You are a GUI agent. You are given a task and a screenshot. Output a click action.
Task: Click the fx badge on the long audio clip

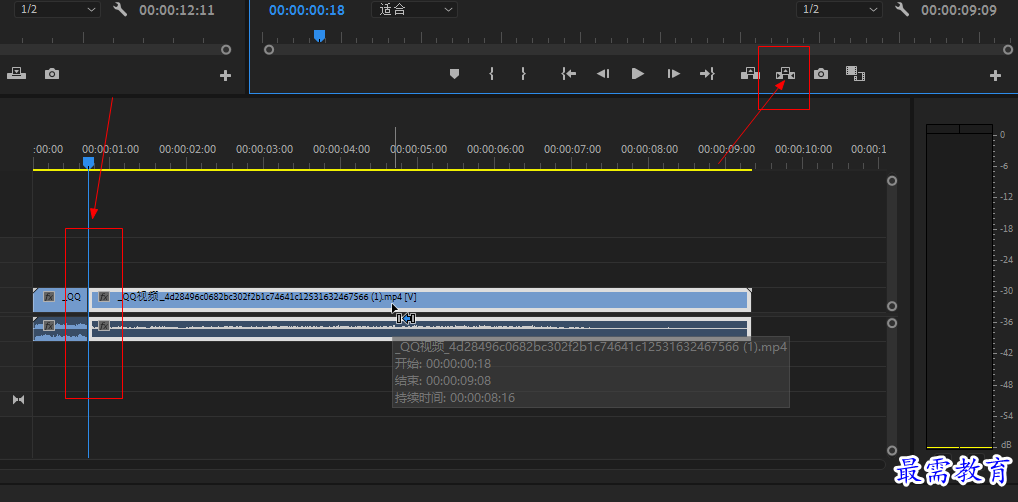point(104,325)
